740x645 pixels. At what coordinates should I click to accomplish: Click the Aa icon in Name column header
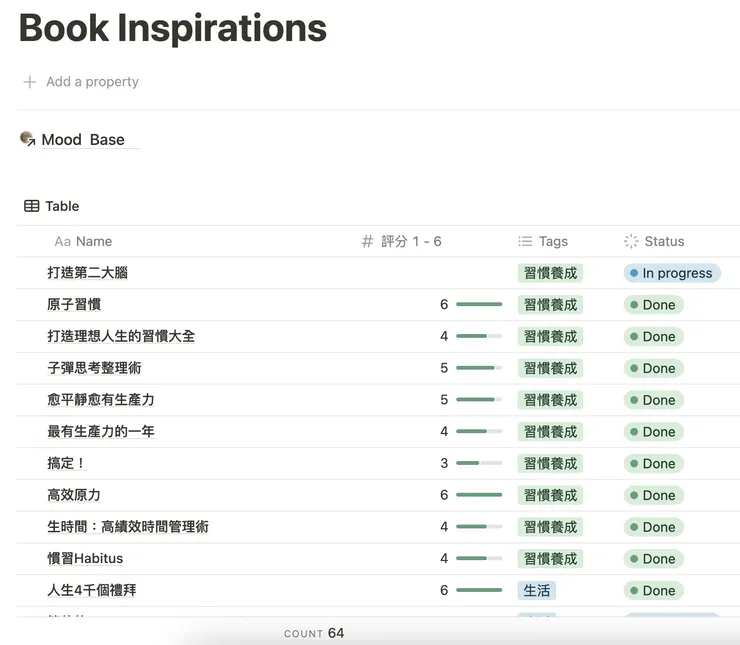pyautogui.click(x=62, y=241)
